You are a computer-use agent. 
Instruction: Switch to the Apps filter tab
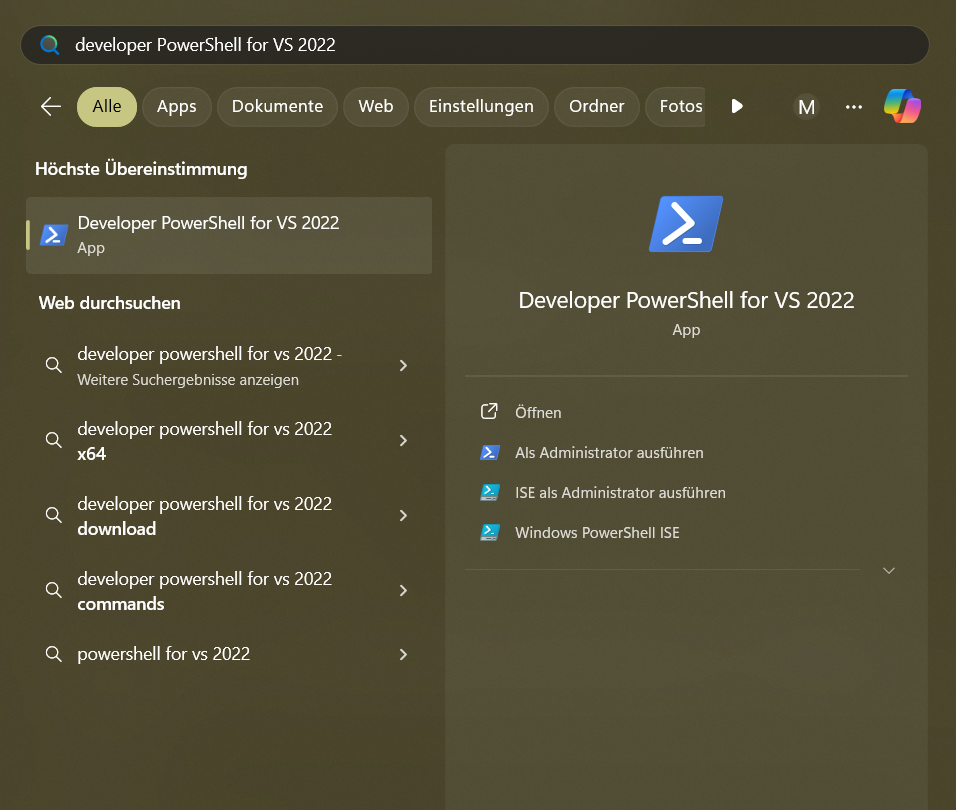pyautogui.click(x=177, y=107)
